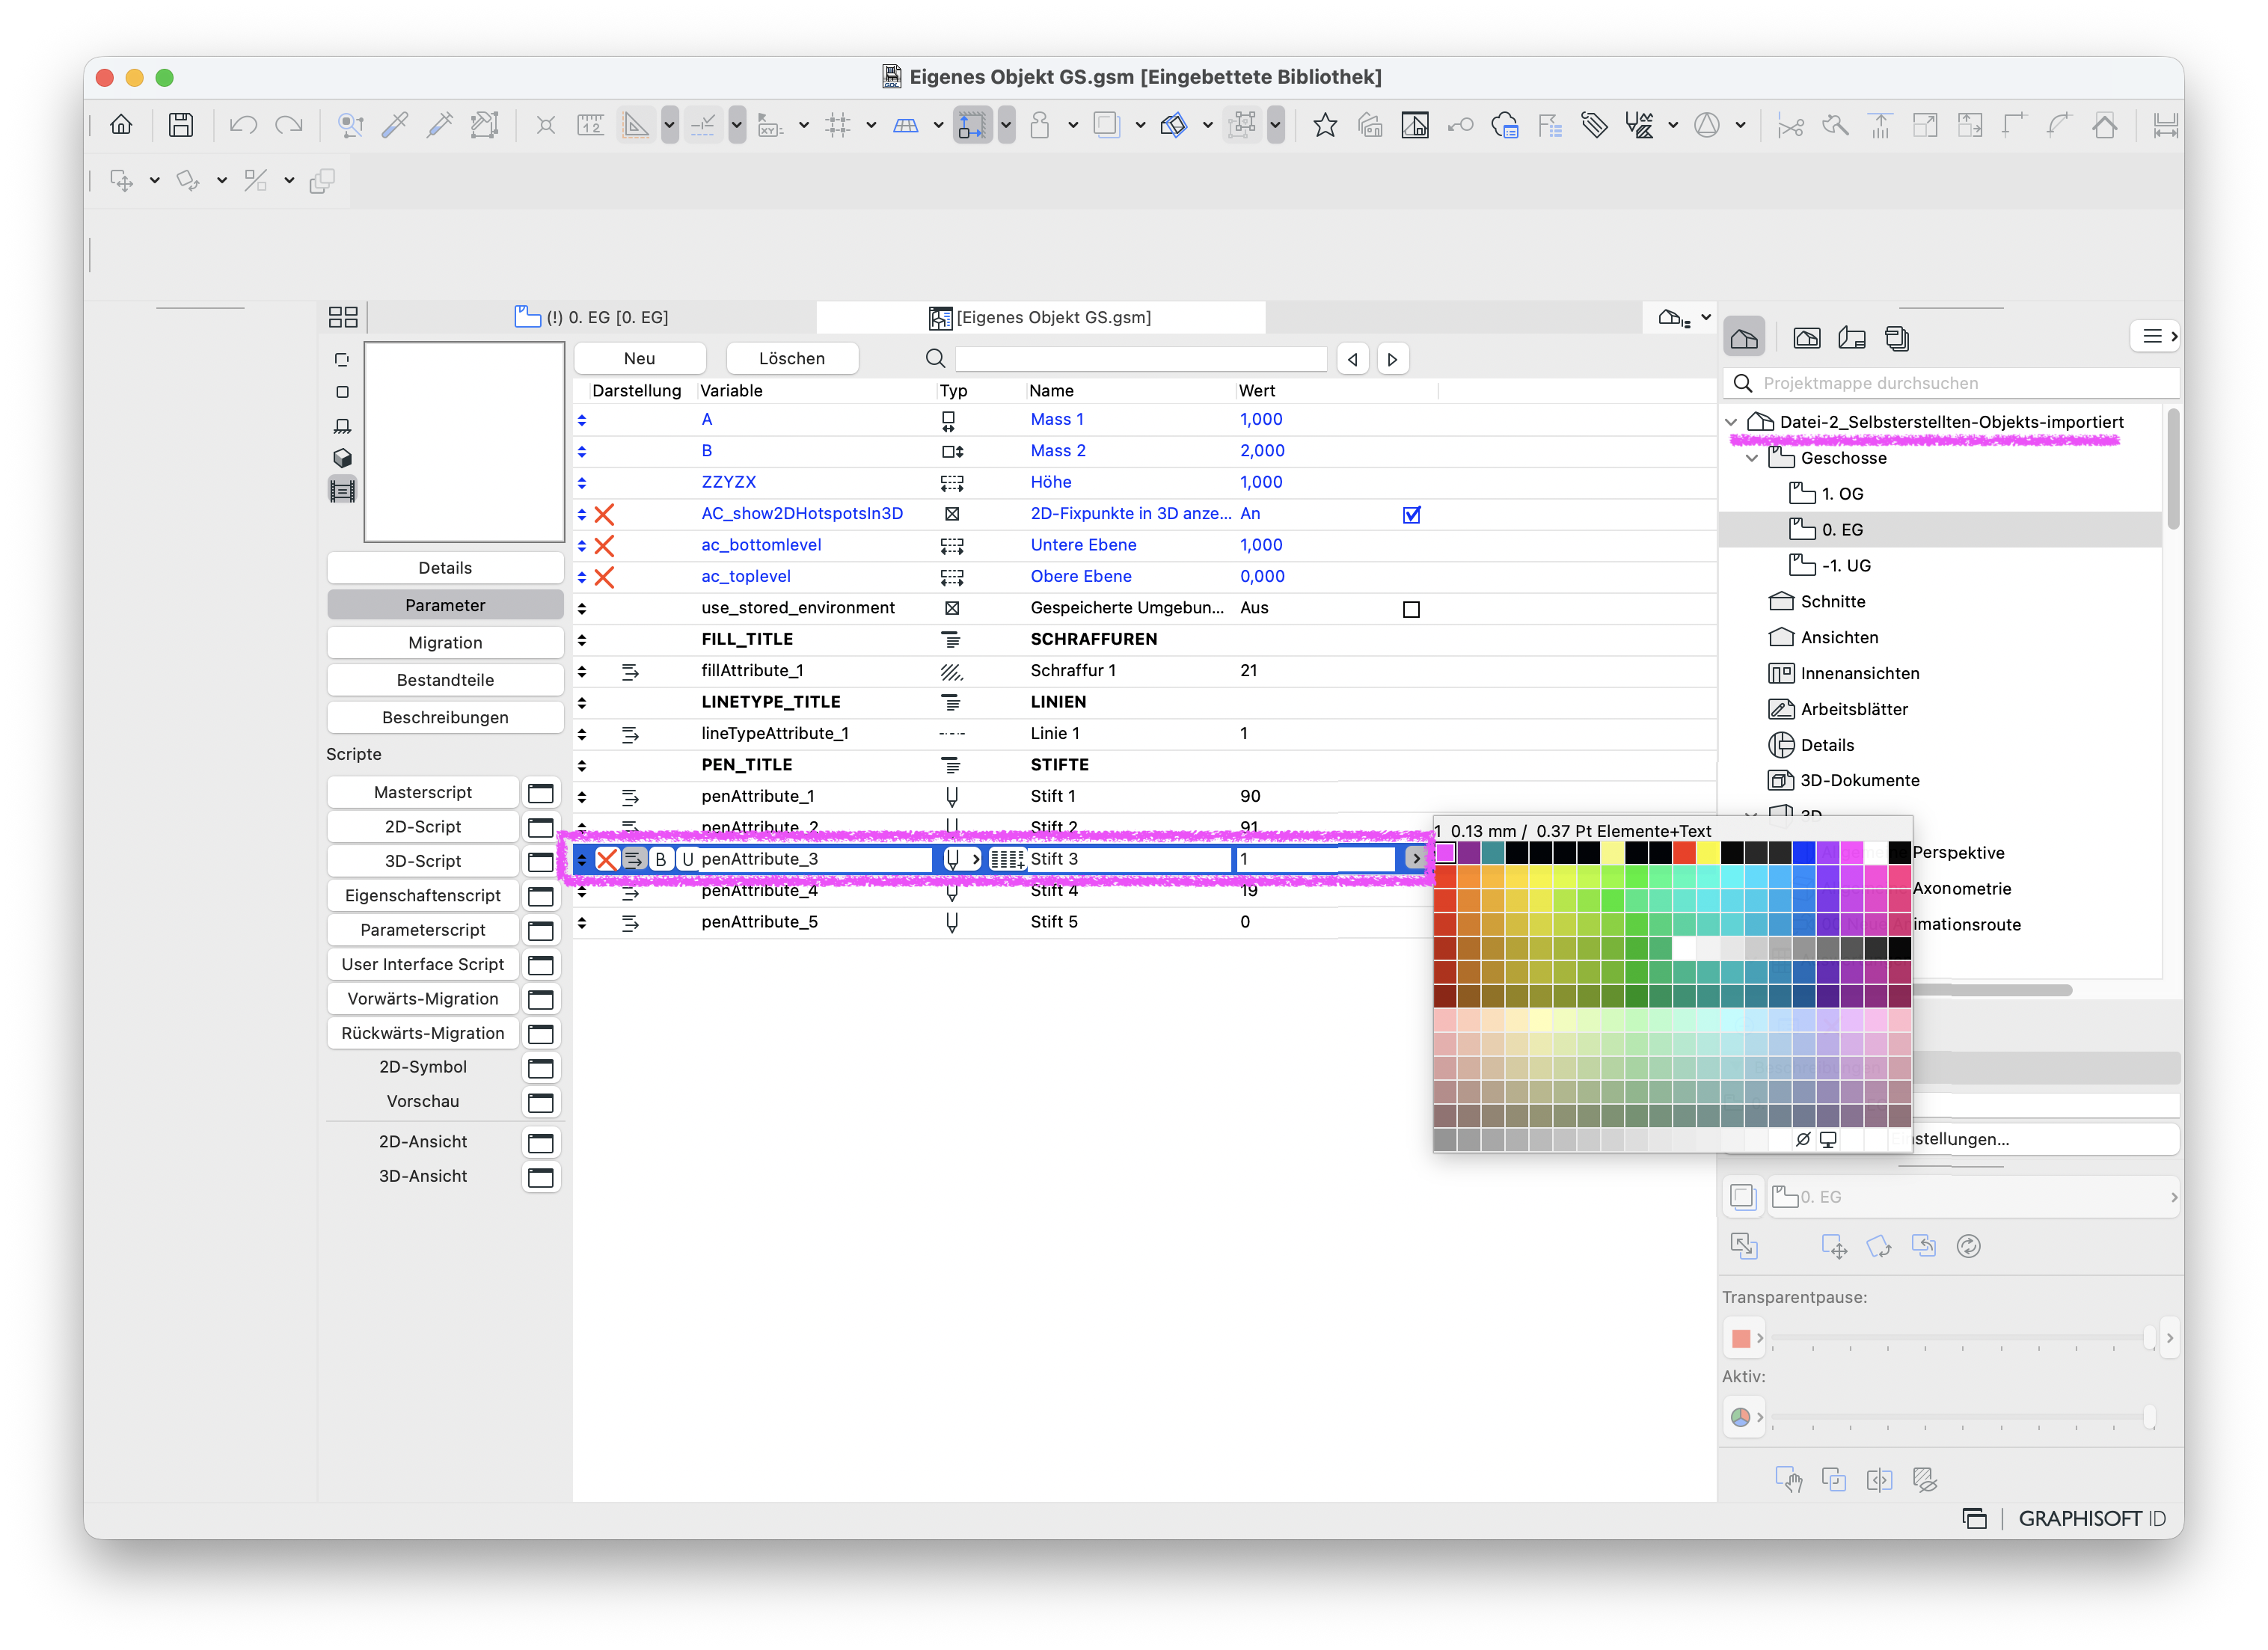Open the Beschreibungen page in left panel

pyautogui.click(x=445, y=718)
